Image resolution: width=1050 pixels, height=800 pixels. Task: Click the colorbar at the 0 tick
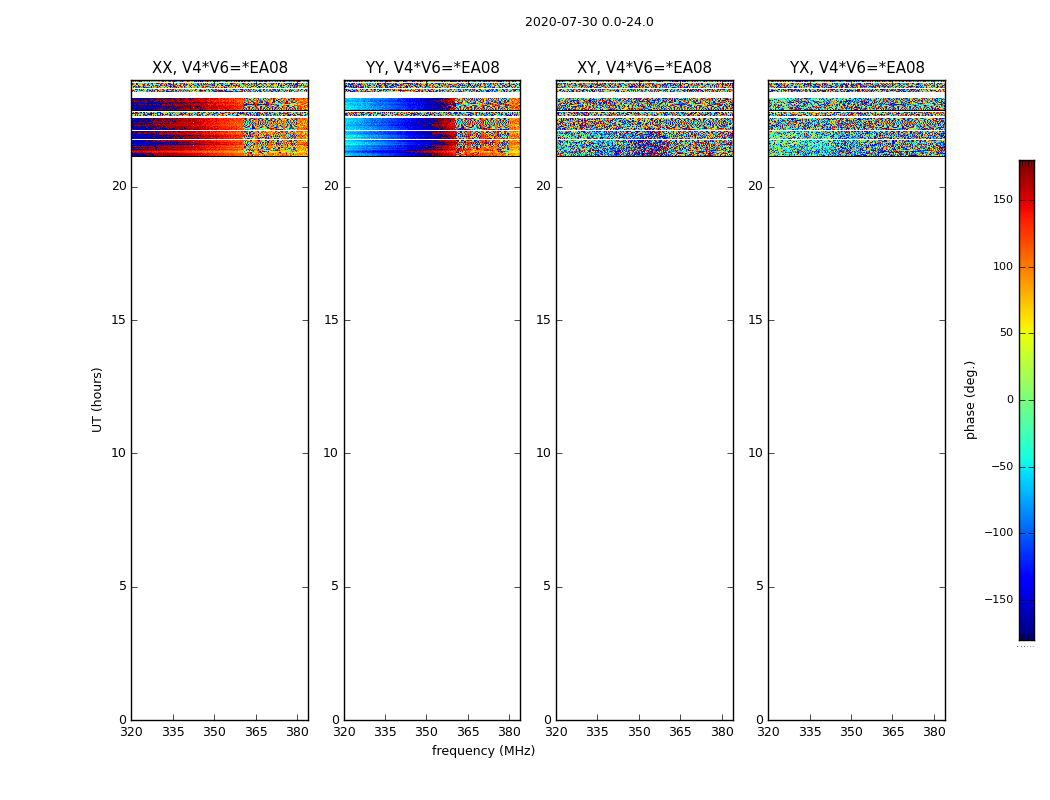pyautogui.click(x=1026, y=400)
